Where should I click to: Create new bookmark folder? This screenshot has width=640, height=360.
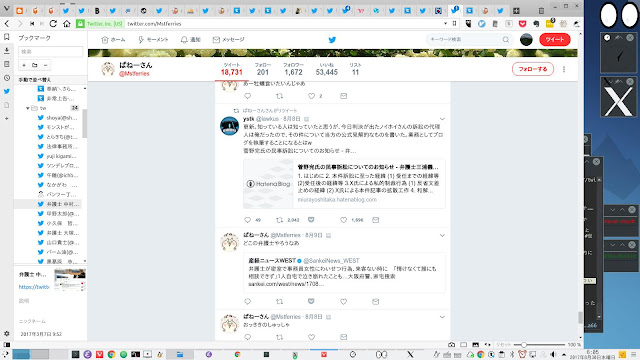(x=35, y=65)
